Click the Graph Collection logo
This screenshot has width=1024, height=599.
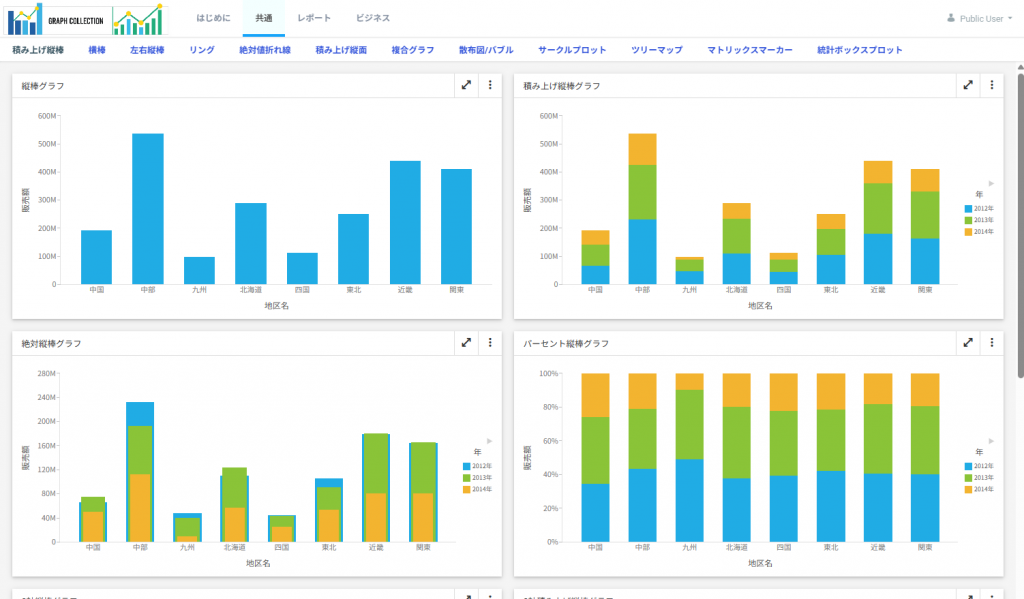[86, 19]
